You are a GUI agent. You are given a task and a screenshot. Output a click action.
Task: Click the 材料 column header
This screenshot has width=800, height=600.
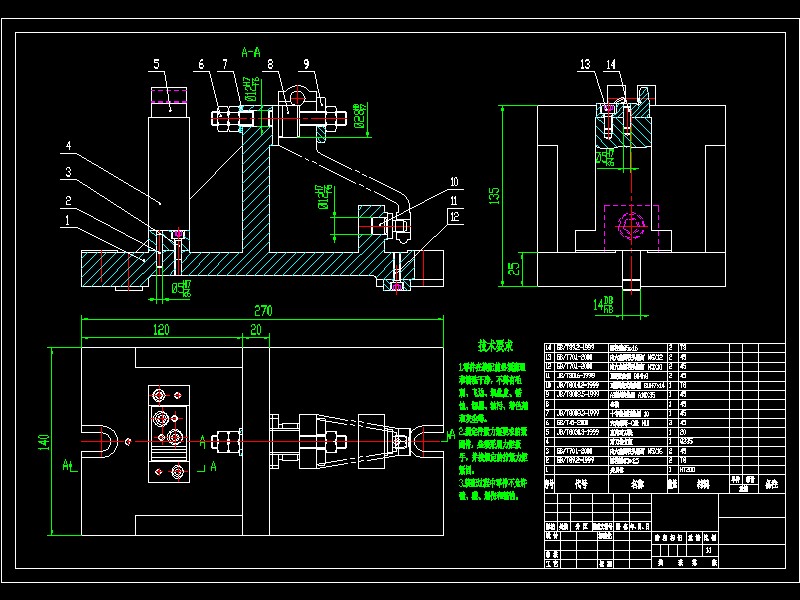(x=703, y=484)
